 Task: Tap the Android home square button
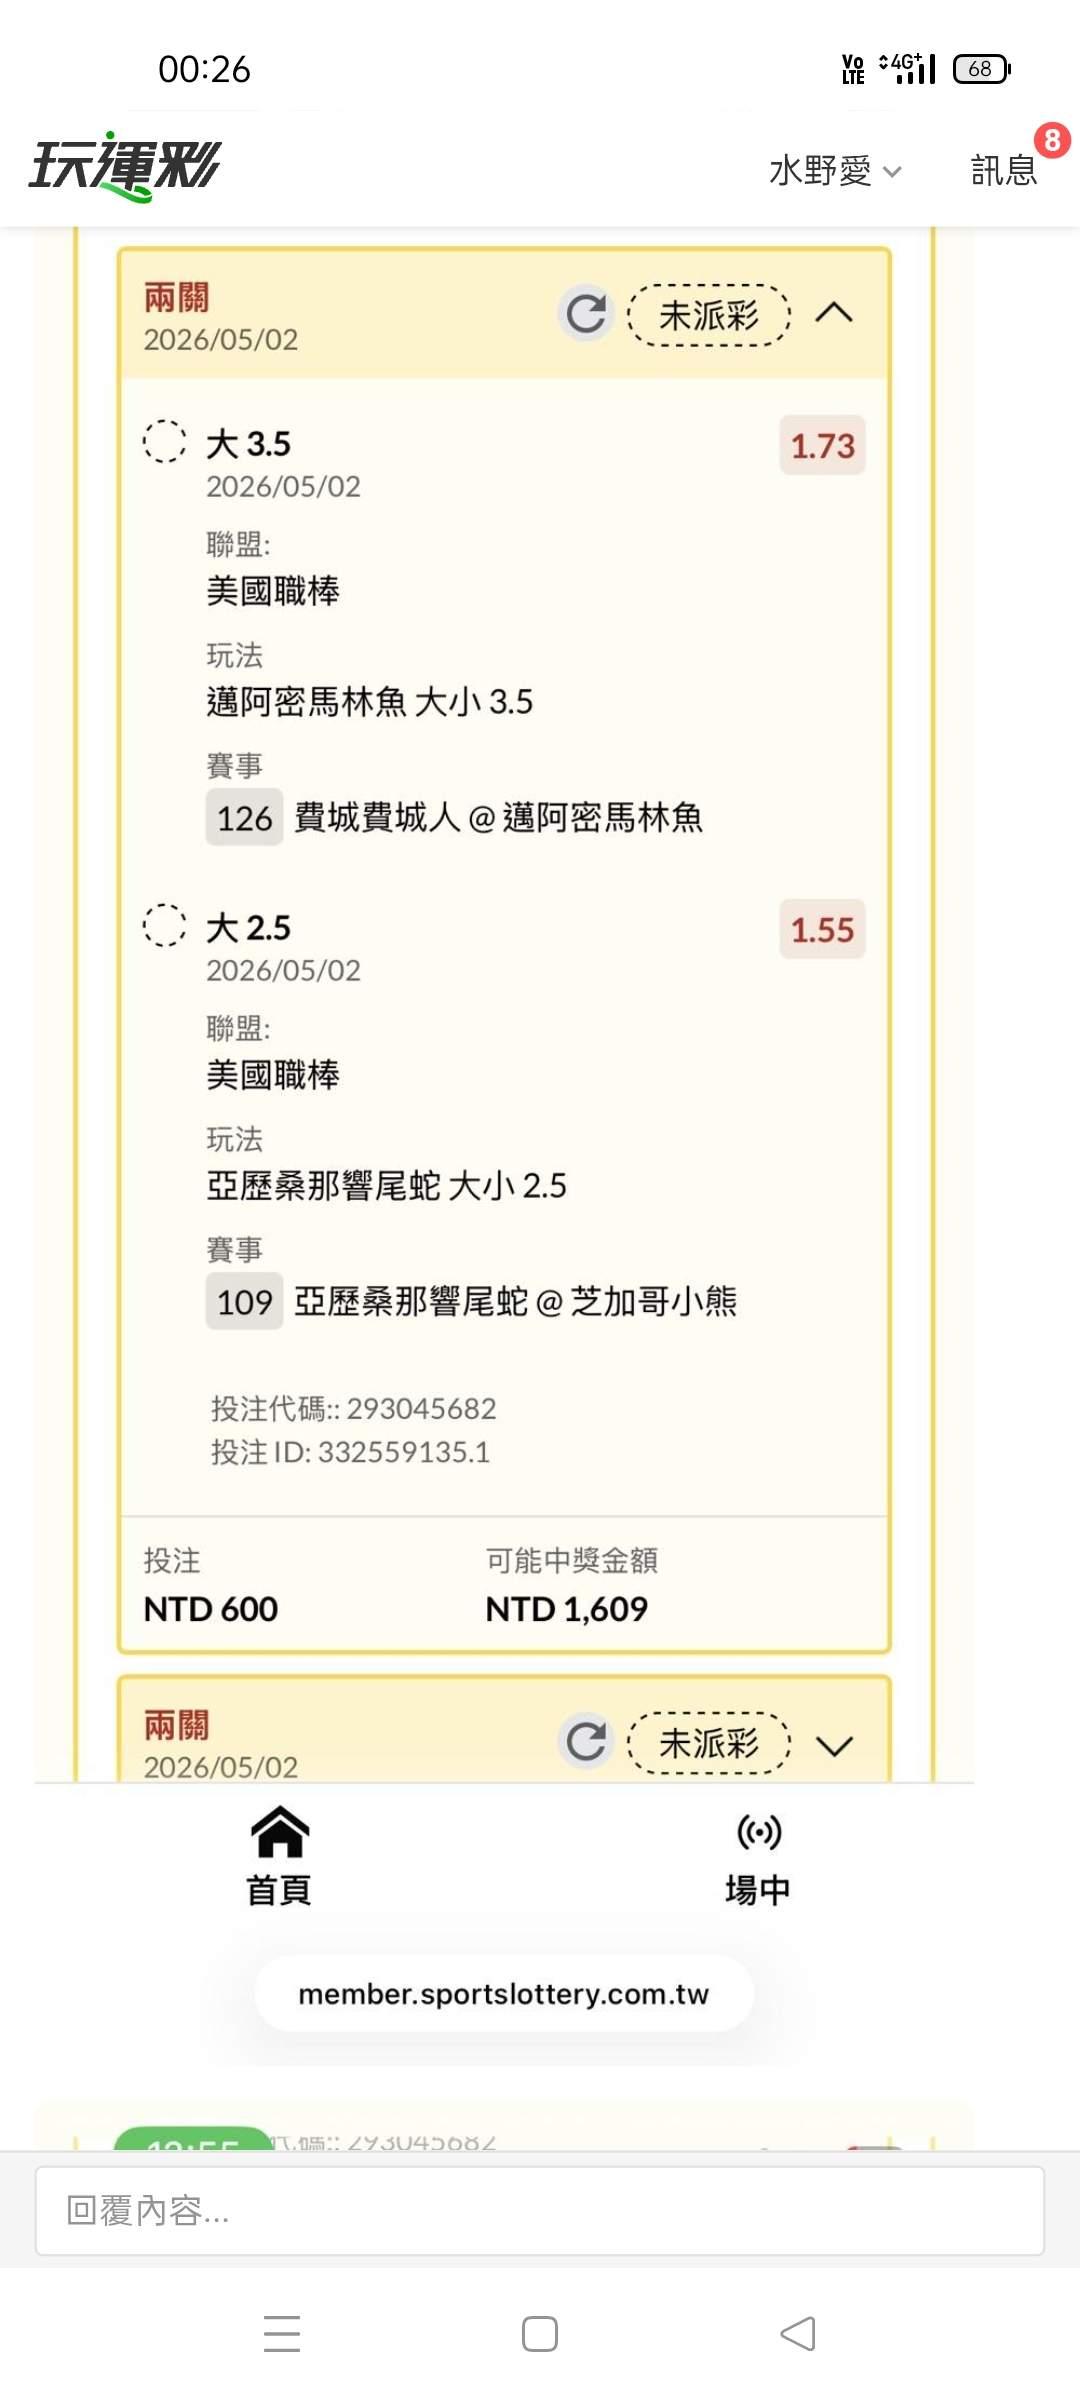pos(540,2334)
